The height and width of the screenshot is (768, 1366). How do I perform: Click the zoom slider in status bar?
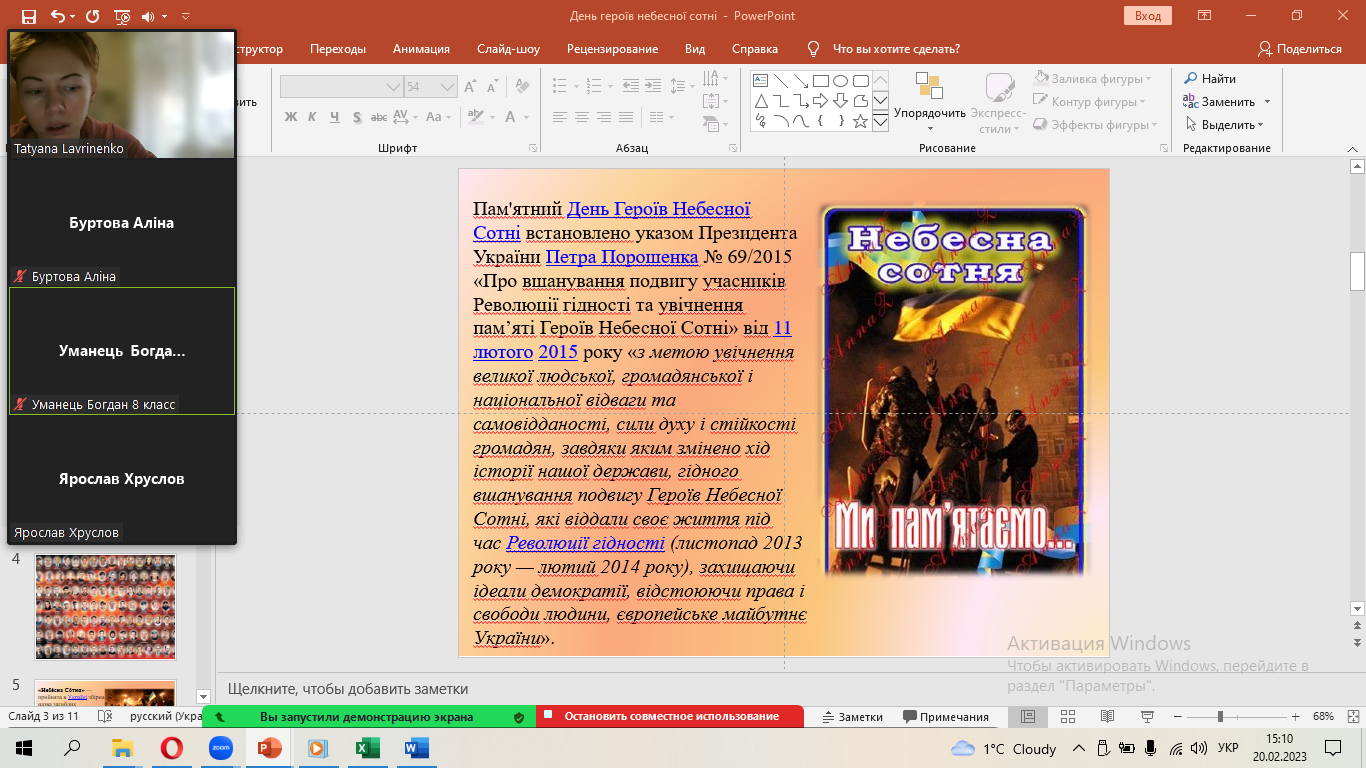click(1219, 717)
